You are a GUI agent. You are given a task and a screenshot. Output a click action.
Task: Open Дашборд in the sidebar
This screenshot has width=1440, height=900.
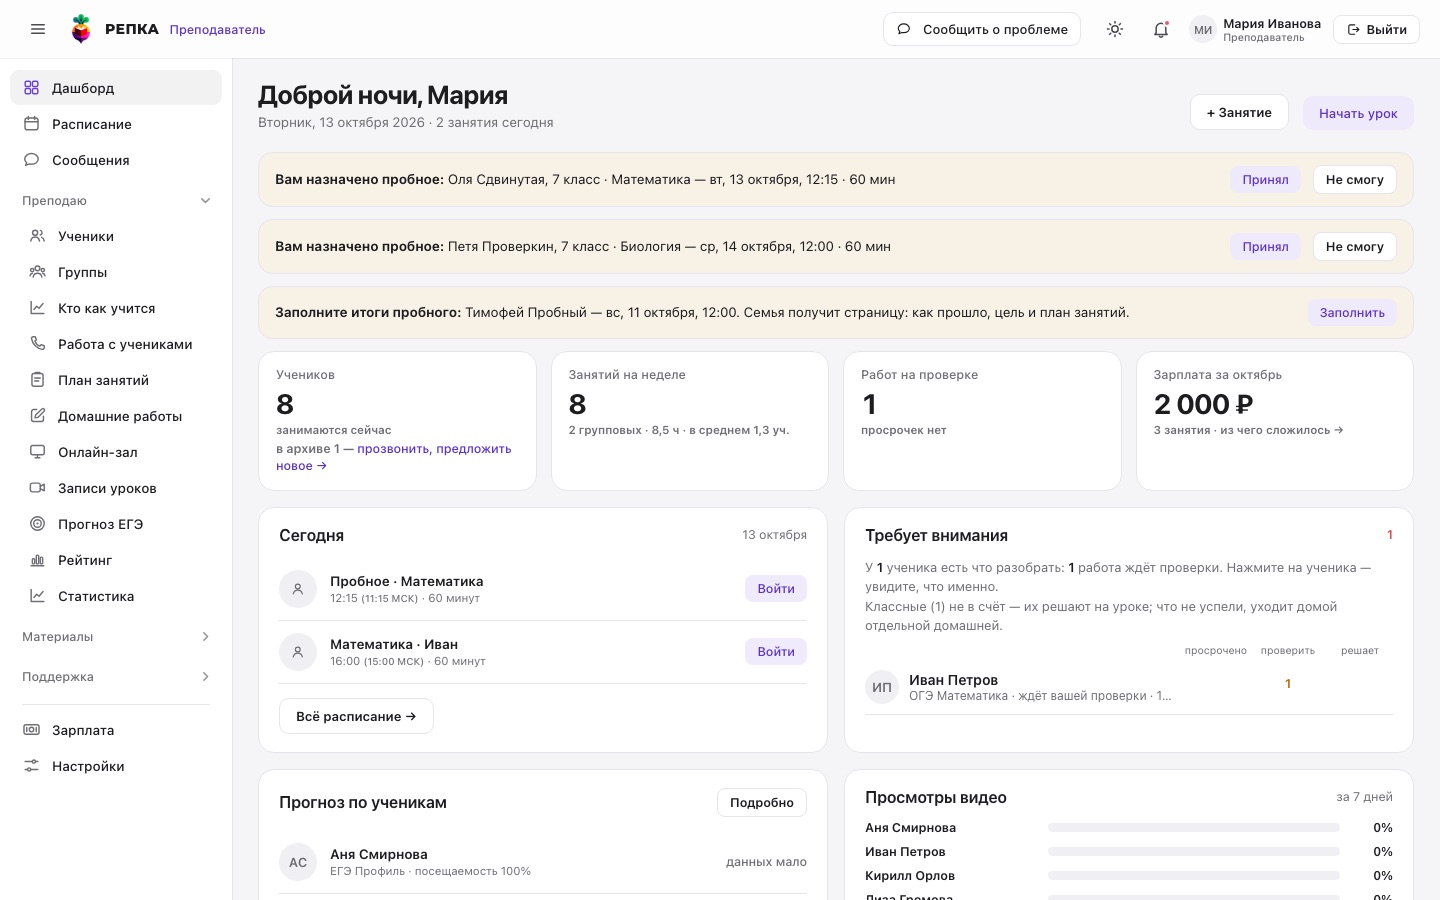pyautogui.click(x=116, y=88)
